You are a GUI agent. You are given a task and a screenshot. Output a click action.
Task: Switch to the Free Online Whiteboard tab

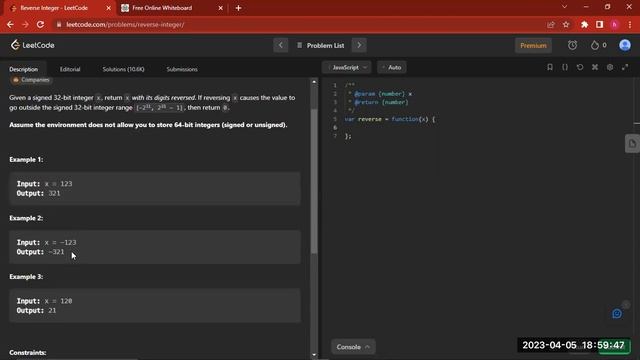coord(171,8)
